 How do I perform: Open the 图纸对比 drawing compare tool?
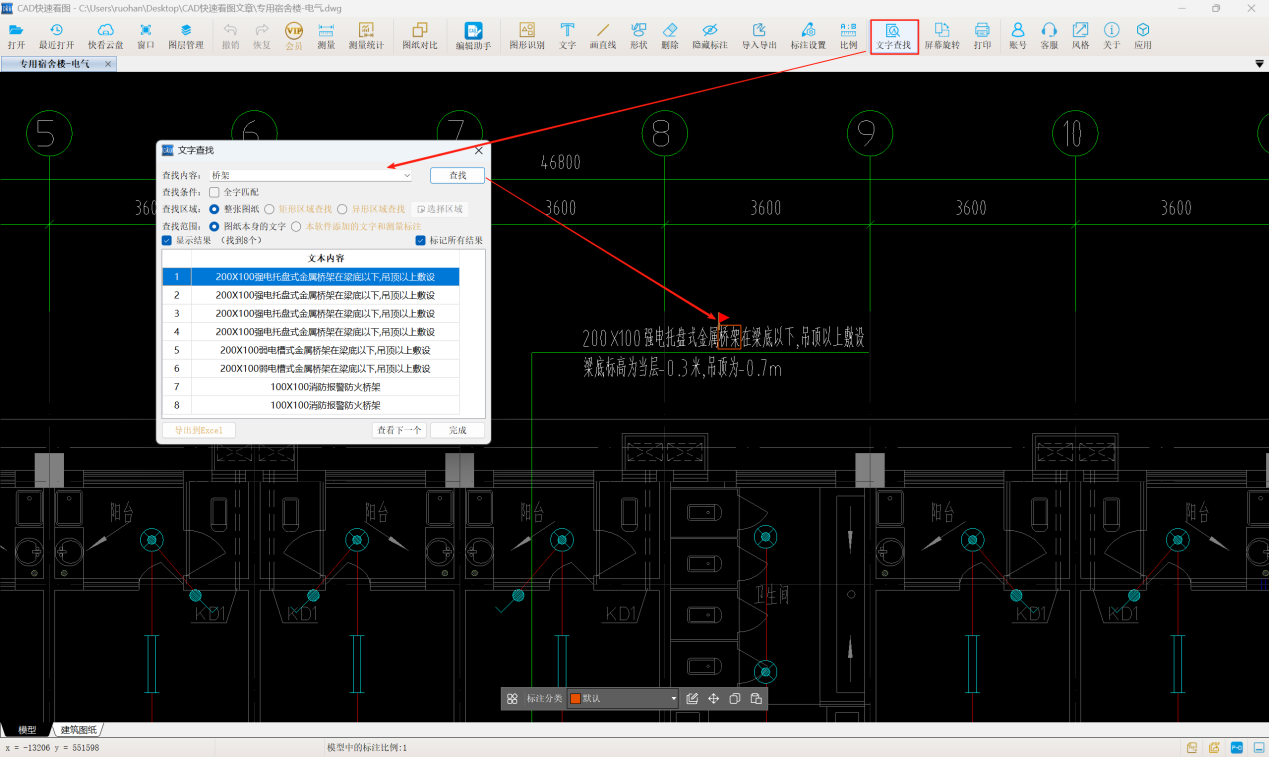[x=419, y=36]
